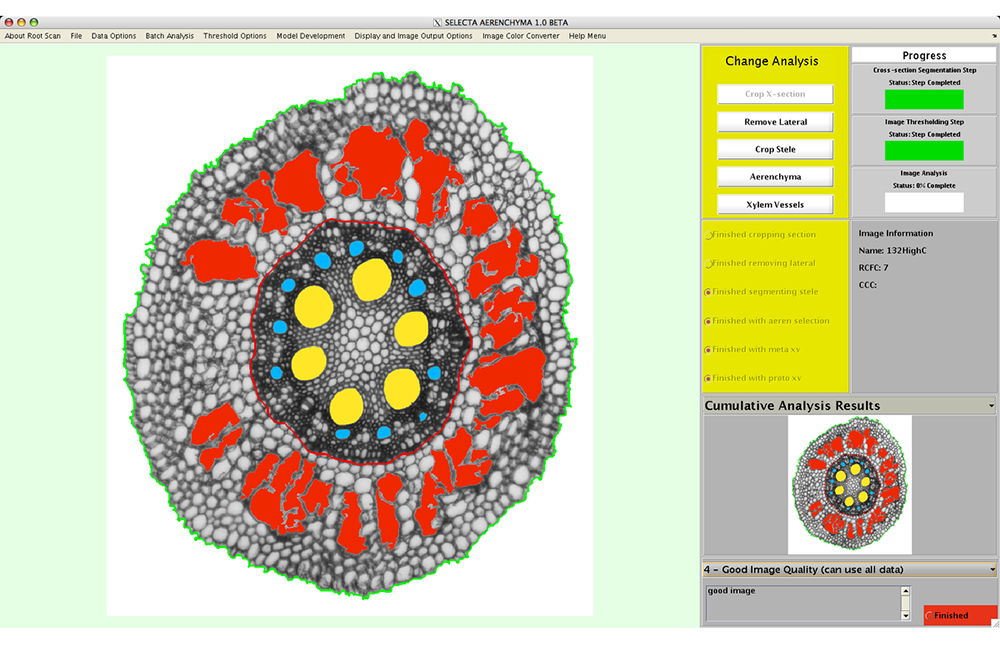Click the green zoom window button

34,22
